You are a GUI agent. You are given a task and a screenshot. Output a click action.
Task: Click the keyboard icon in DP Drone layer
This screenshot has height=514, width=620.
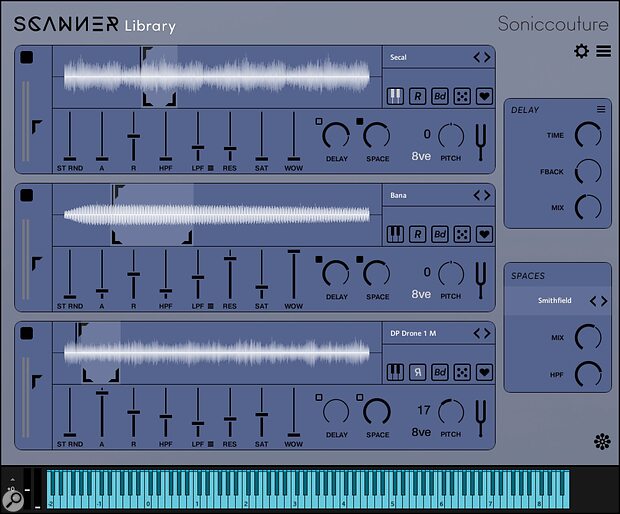tap(395, 372)
